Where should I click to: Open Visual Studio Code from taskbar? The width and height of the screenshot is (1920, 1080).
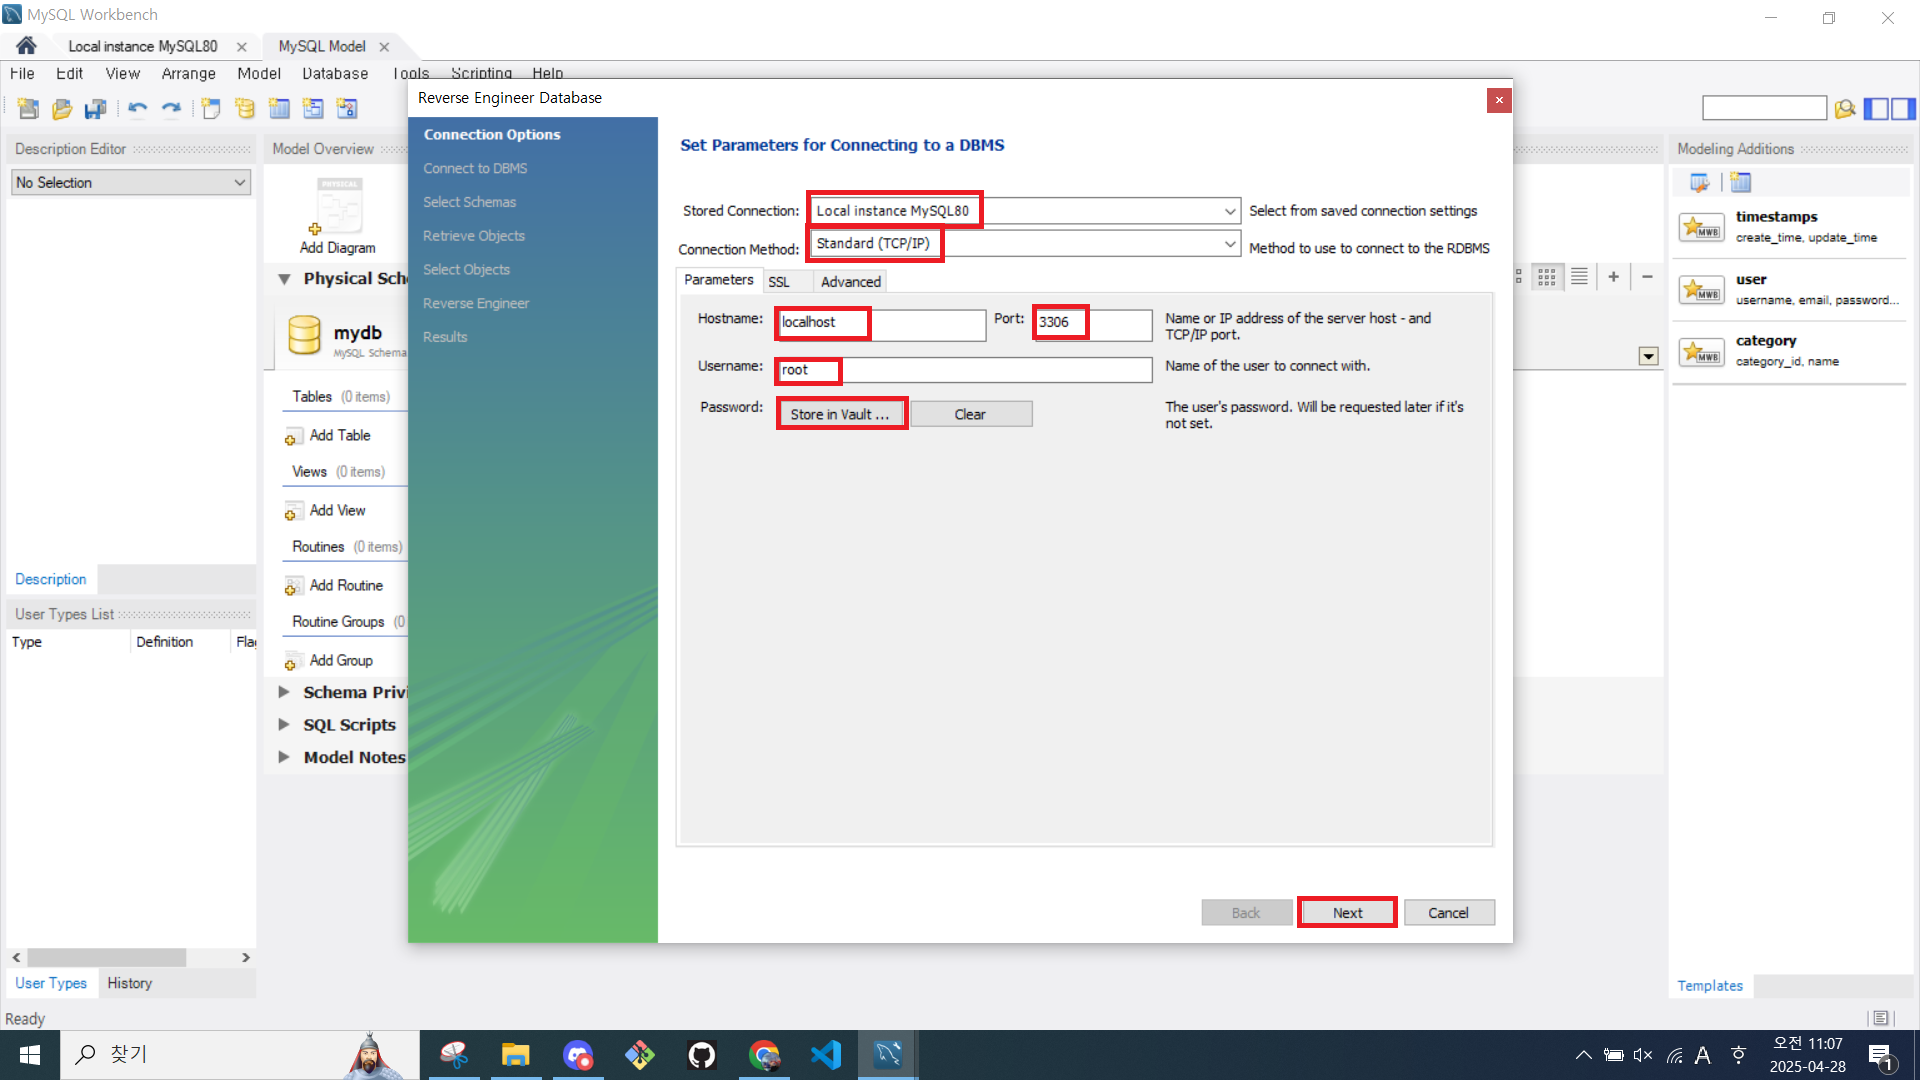pos(826,1055)
